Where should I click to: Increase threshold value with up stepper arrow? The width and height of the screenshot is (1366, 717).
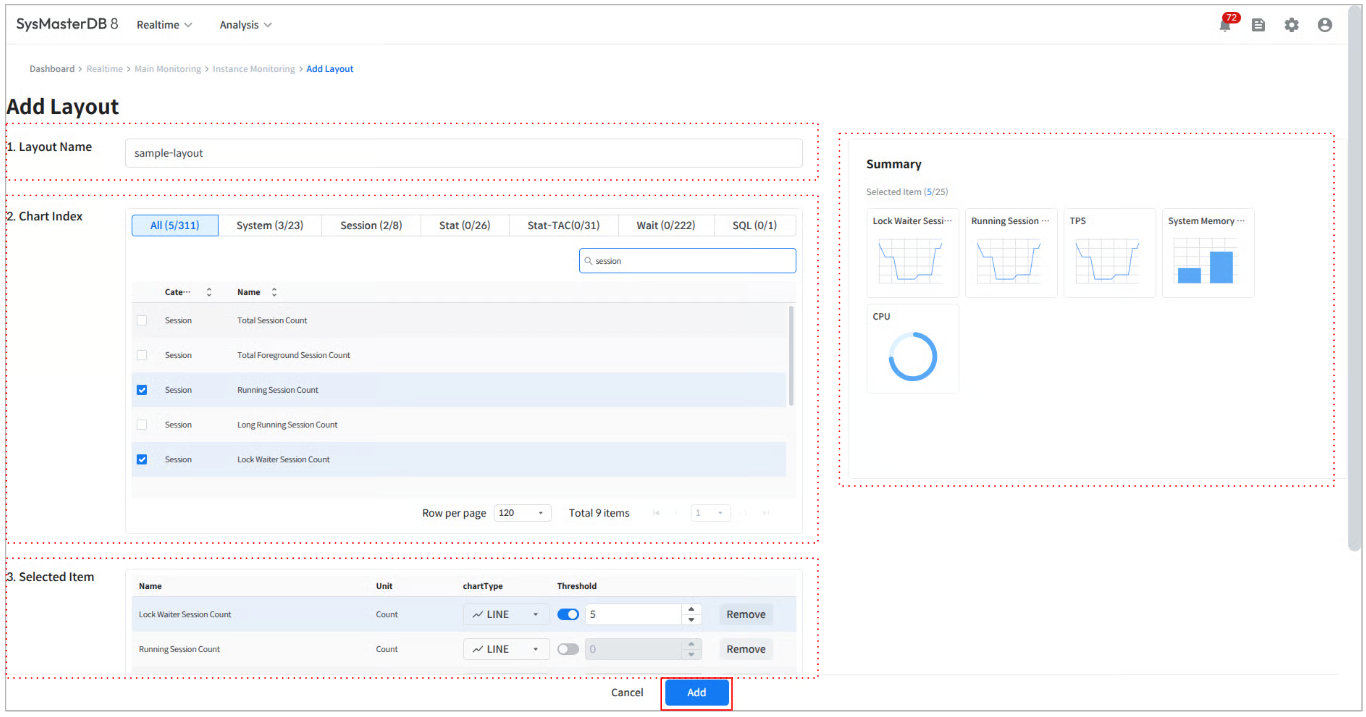tap(690, 609)
